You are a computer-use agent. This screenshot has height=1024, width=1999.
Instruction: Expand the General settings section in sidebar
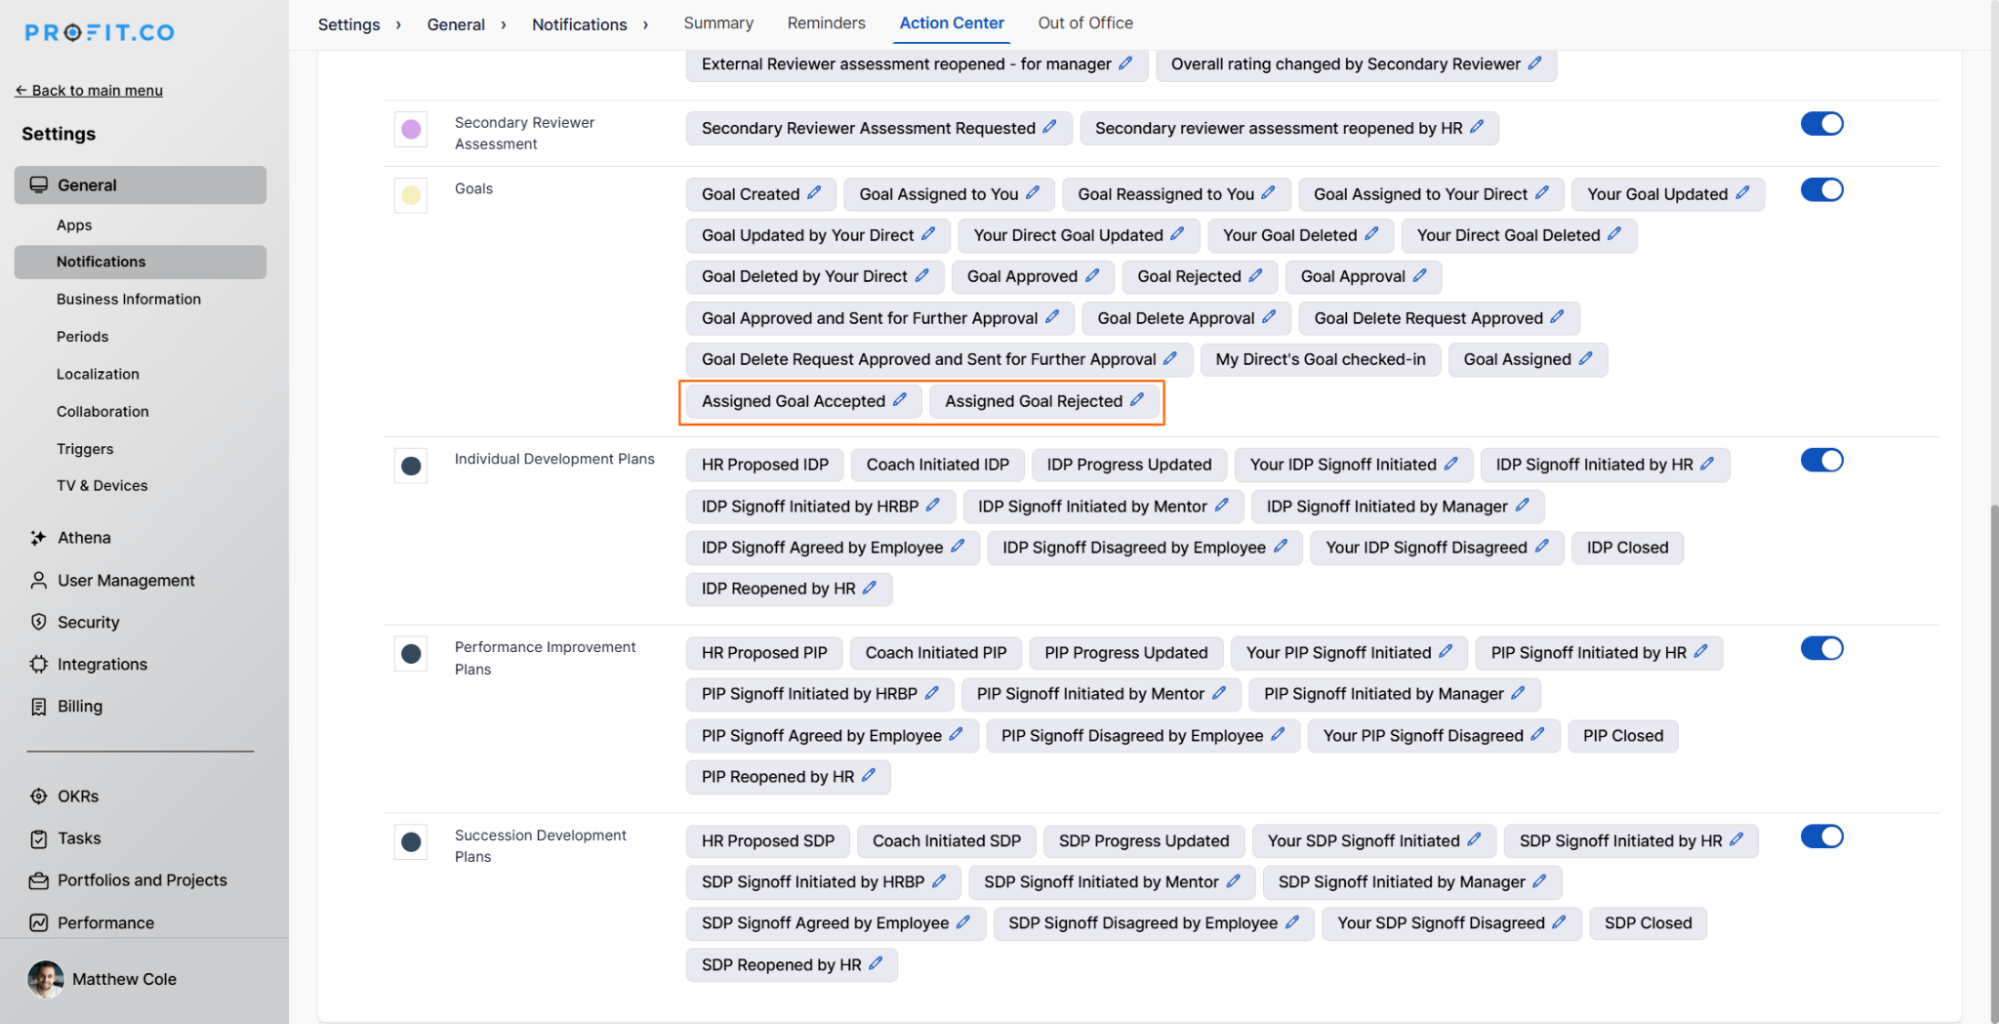[140, 185]
